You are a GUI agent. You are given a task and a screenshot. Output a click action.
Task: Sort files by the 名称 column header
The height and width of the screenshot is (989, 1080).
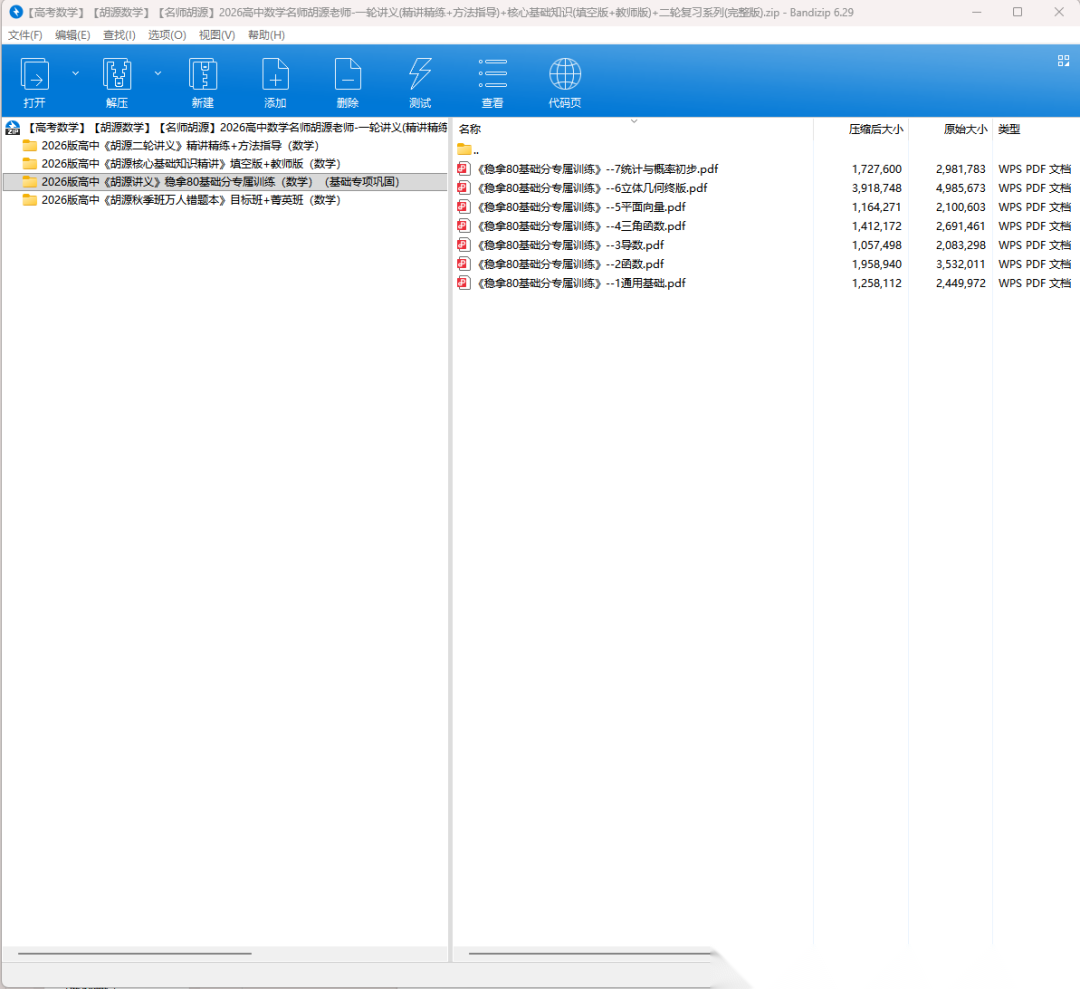[x=470, y=129]
